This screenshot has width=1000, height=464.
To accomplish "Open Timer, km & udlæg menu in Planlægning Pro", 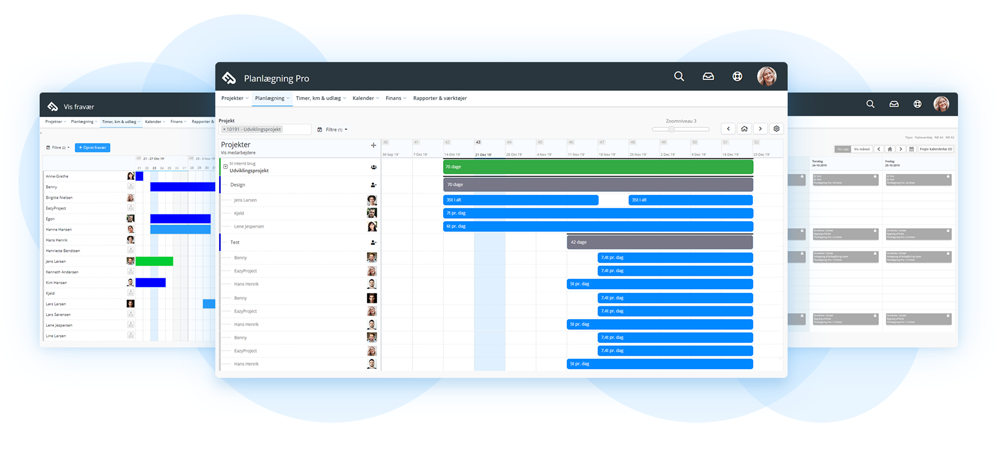I will [x=321, y=98].
